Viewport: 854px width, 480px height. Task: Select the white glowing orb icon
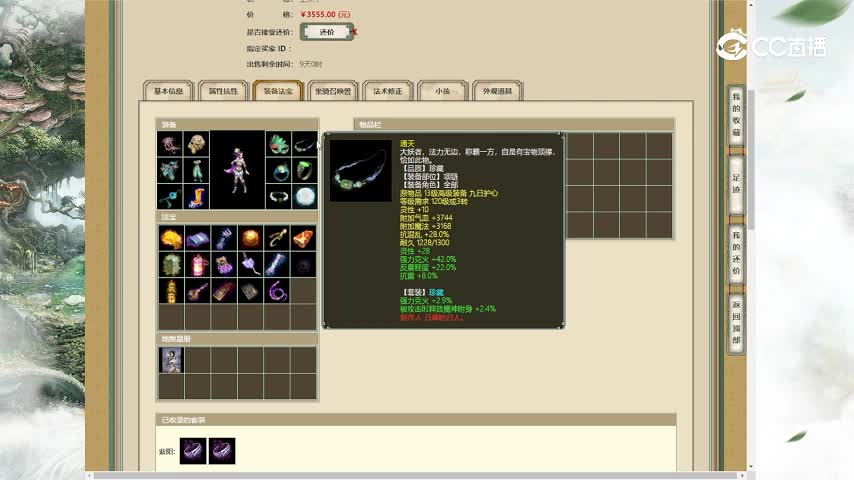click(304, 197)
